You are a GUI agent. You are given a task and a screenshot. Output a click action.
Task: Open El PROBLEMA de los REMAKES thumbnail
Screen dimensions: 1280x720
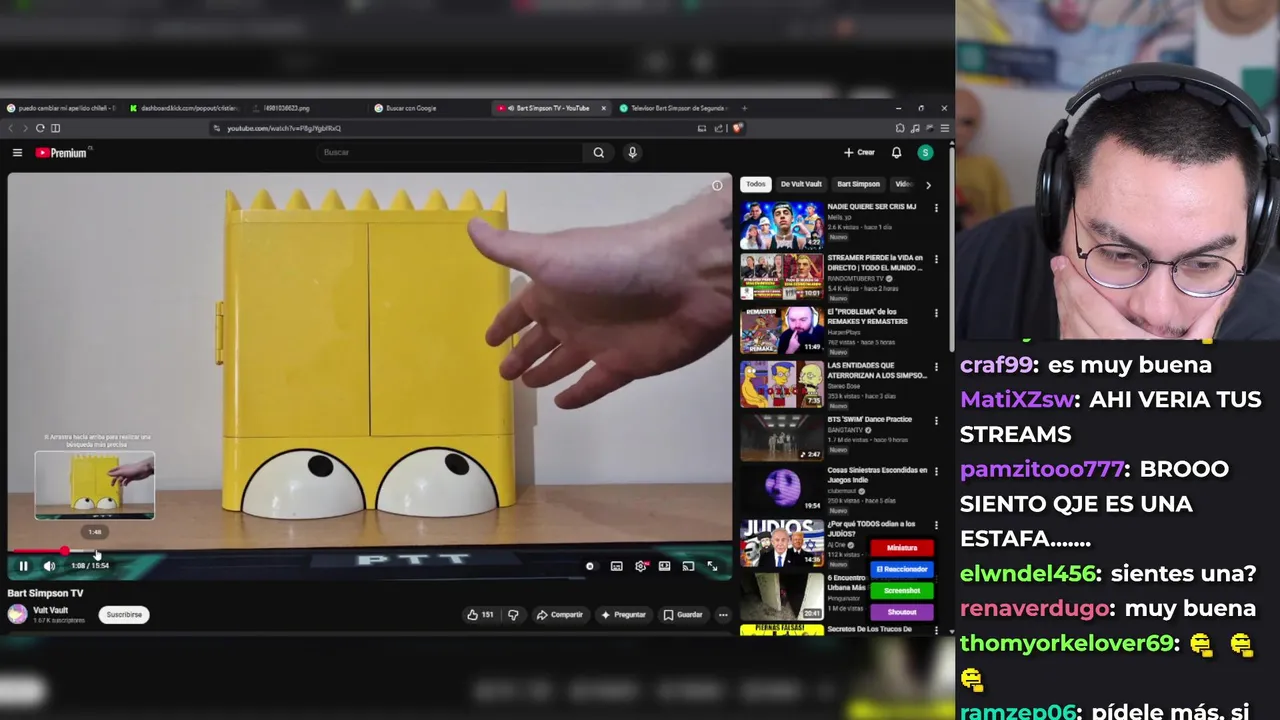781,330
